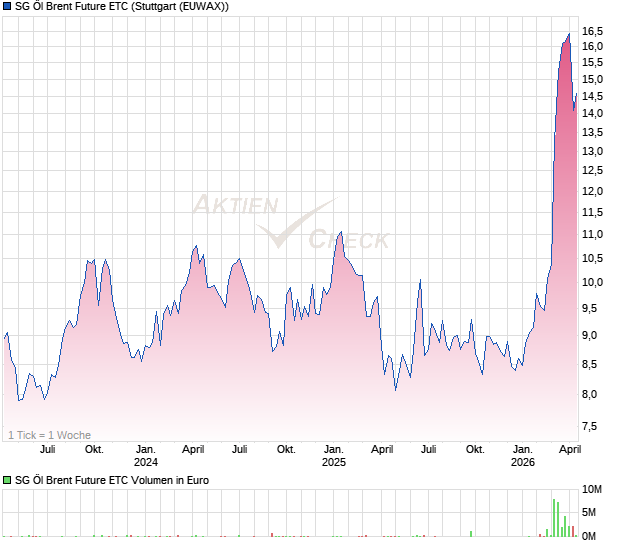Click the 8,5 price axis label
Screen dimensions: 620x546
tap(590, 365)
